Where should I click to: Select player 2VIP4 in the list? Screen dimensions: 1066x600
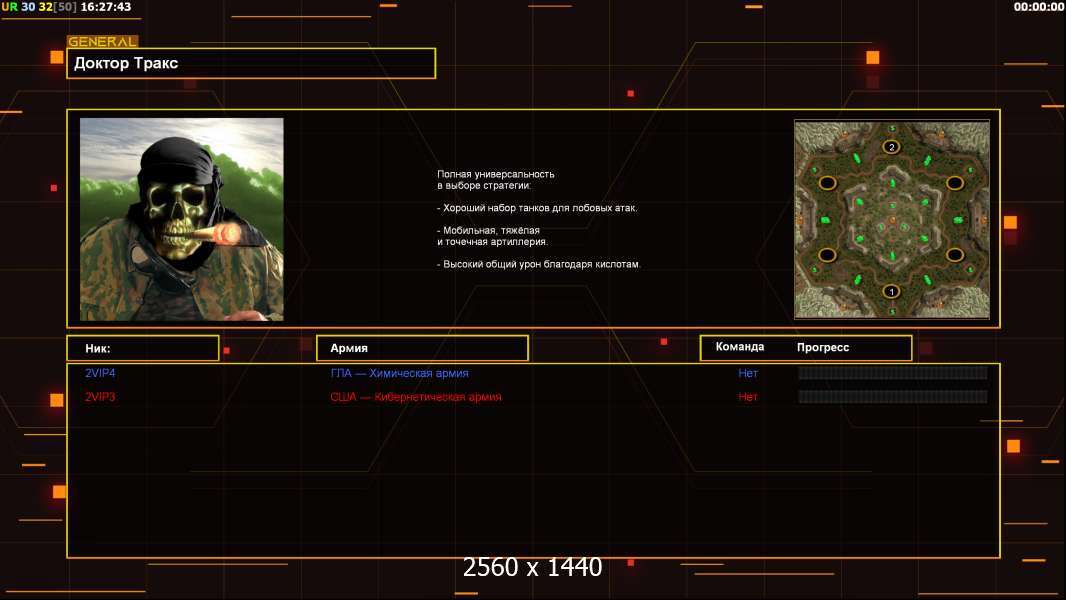tap(100, 373)
